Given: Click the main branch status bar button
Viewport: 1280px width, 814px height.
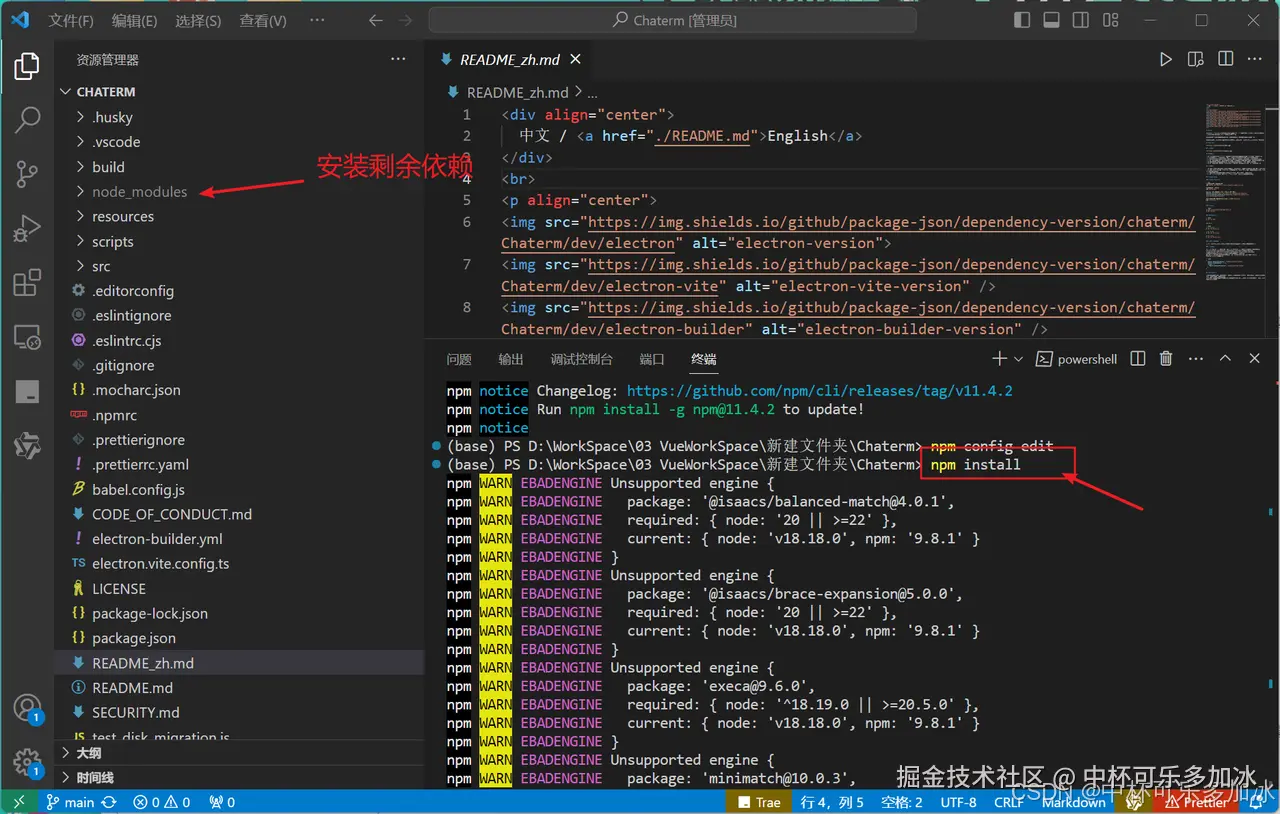Looking at the screenshot, I should click(x=69, y=802).
